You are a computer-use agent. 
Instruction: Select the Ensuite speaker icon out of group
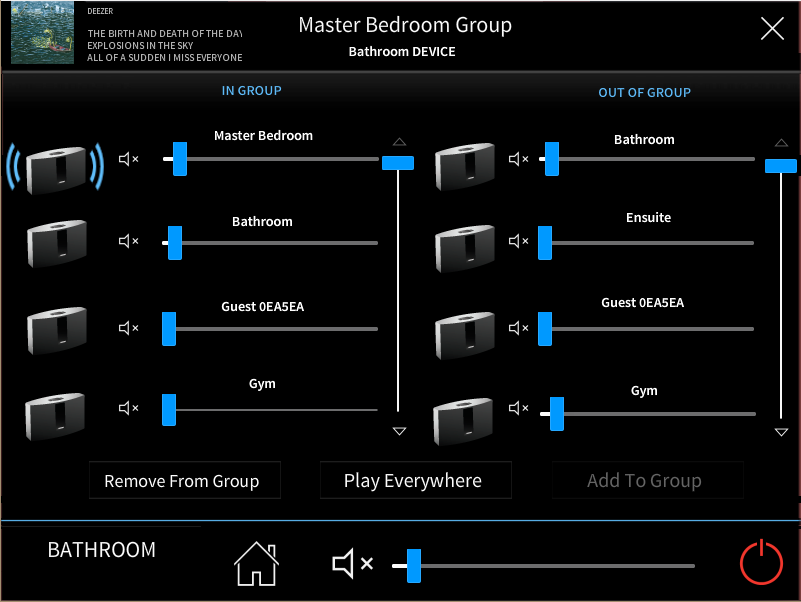point(465,246)
